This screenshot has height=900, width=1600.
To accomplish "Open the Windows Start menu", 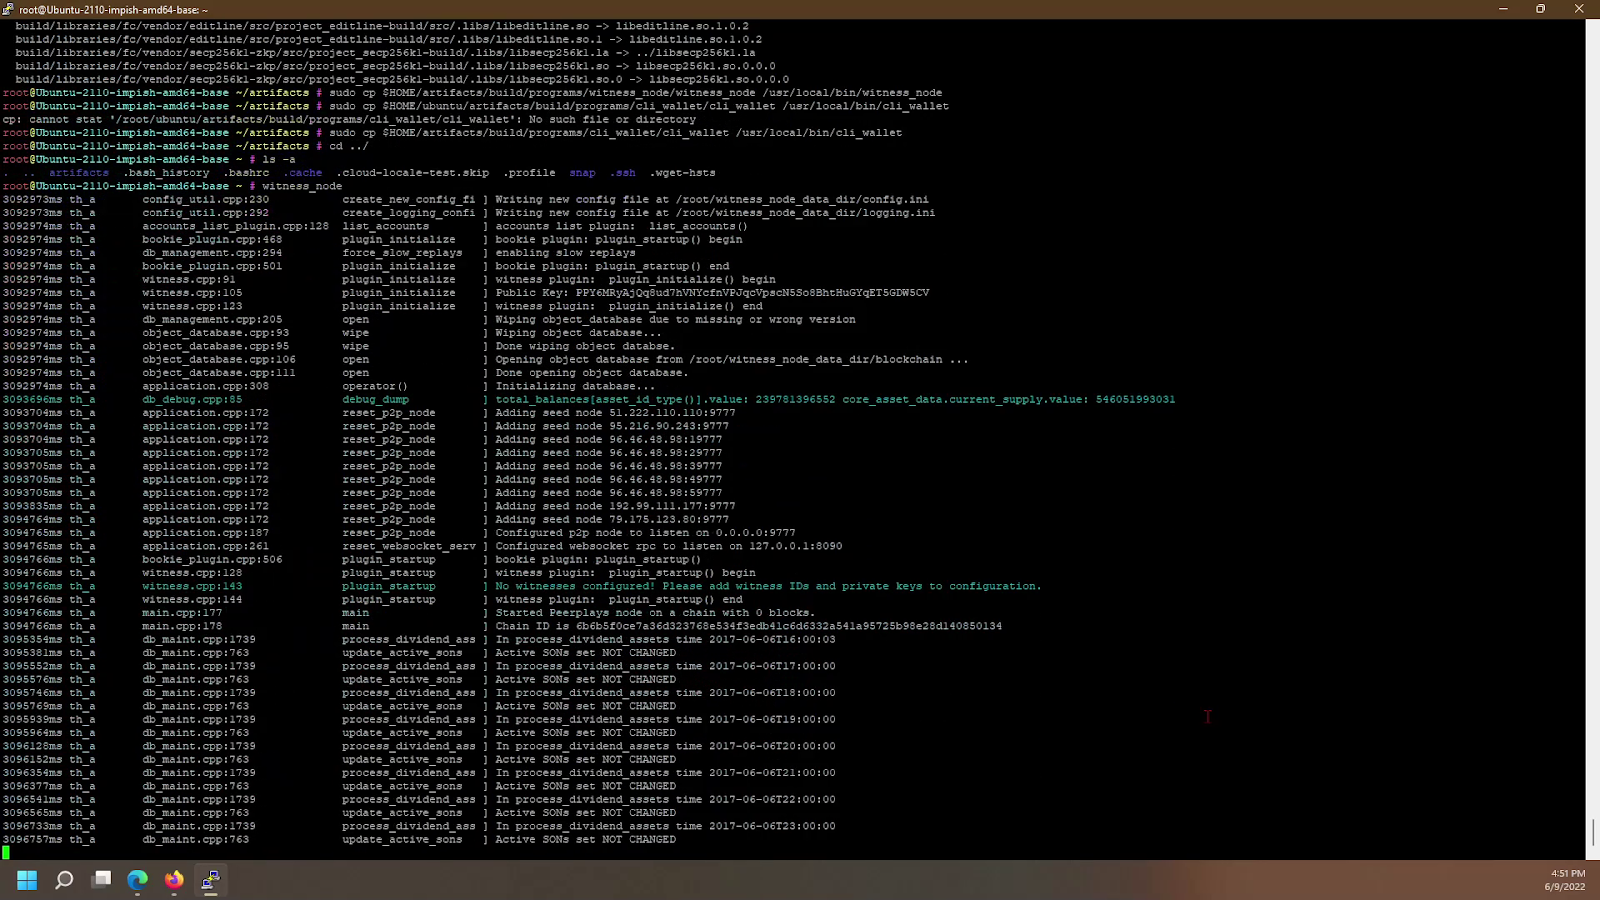I will tap(27, 880).
